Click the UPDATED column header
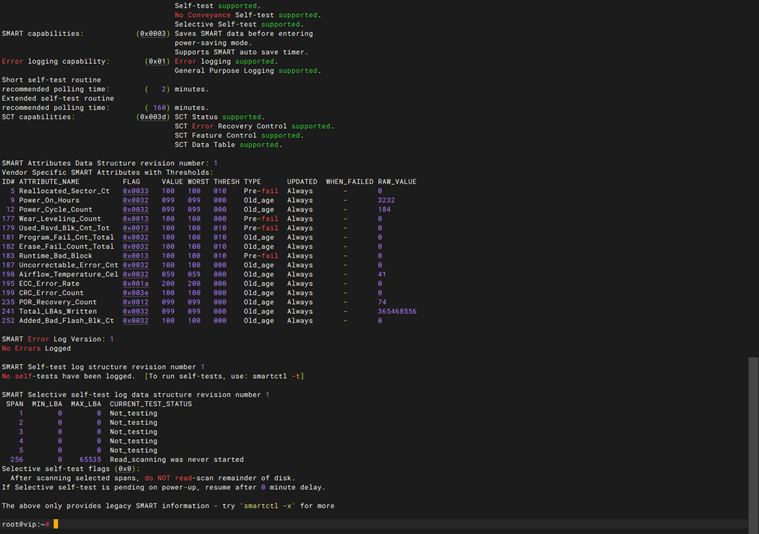This screenshot has width=759, height=534. (302, 182)
